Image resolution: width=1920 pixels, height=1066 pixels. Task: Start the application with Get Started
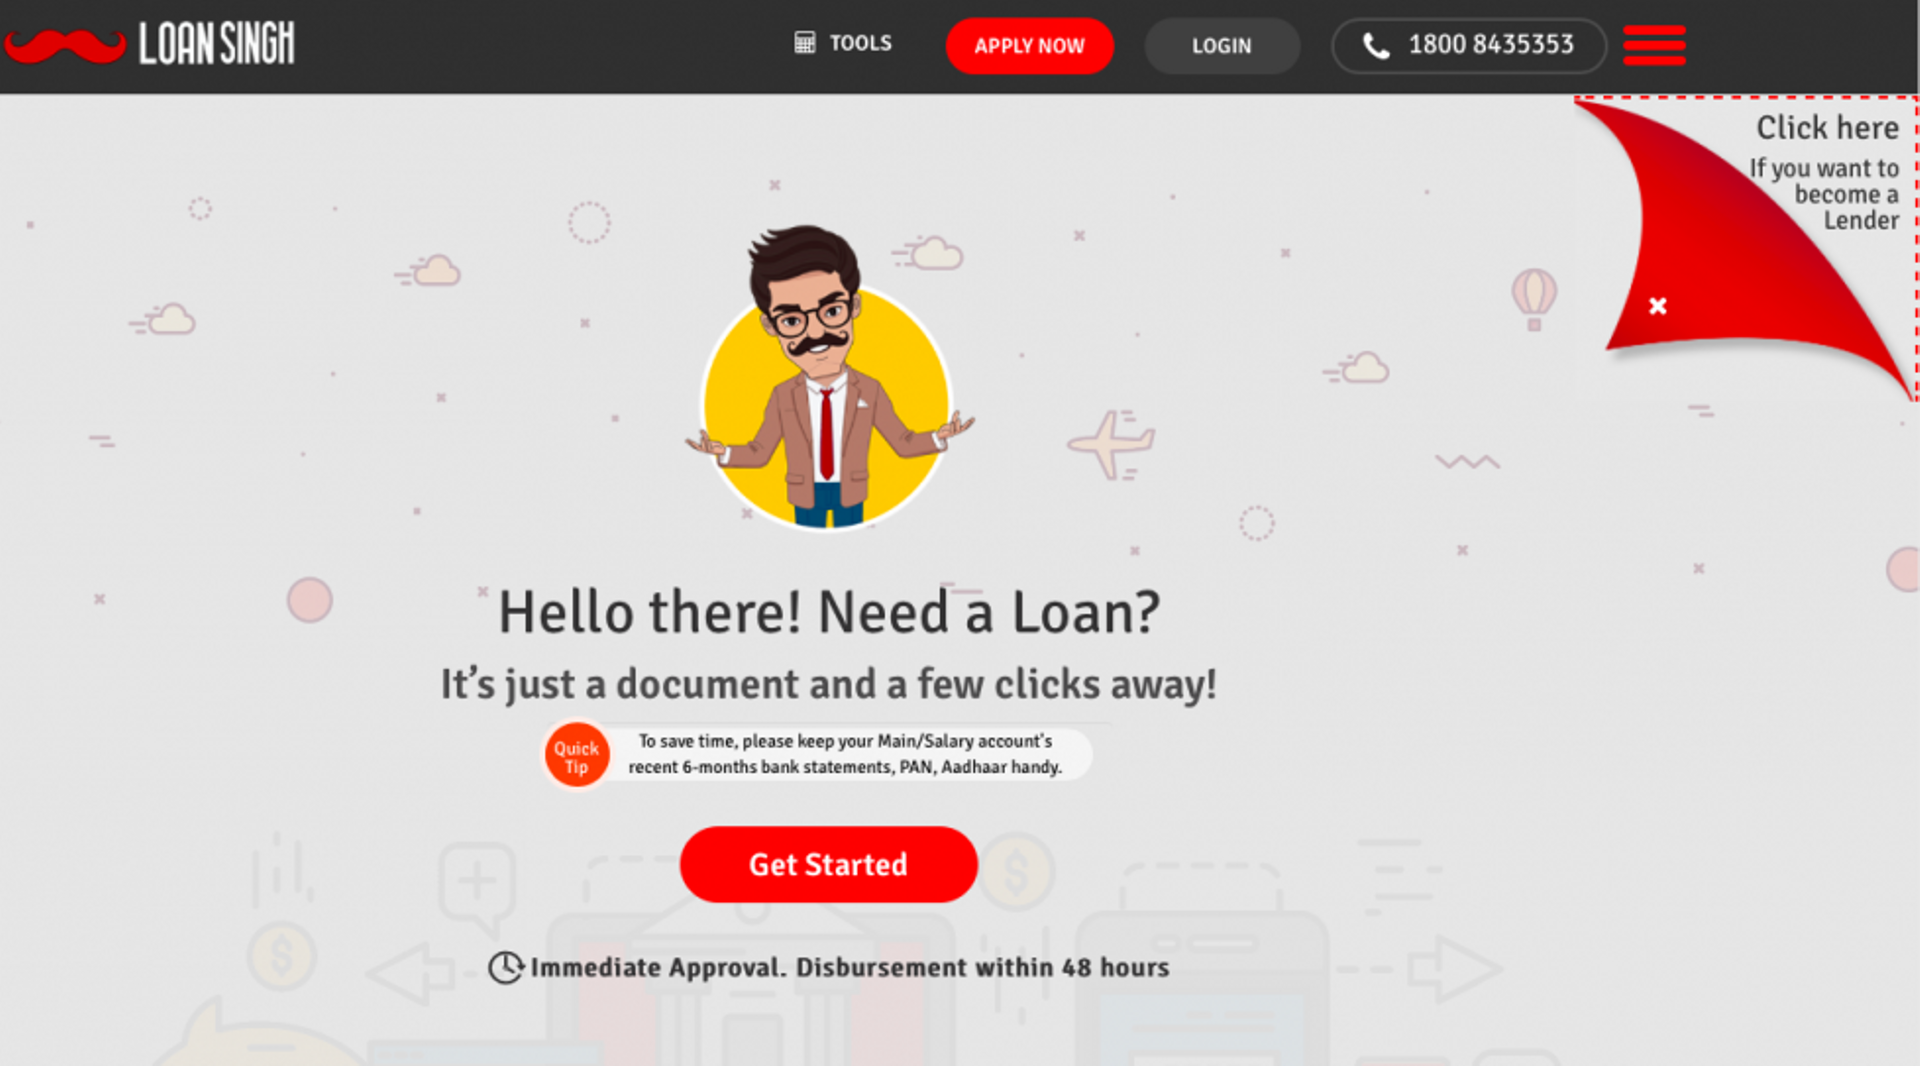[828, 865]
